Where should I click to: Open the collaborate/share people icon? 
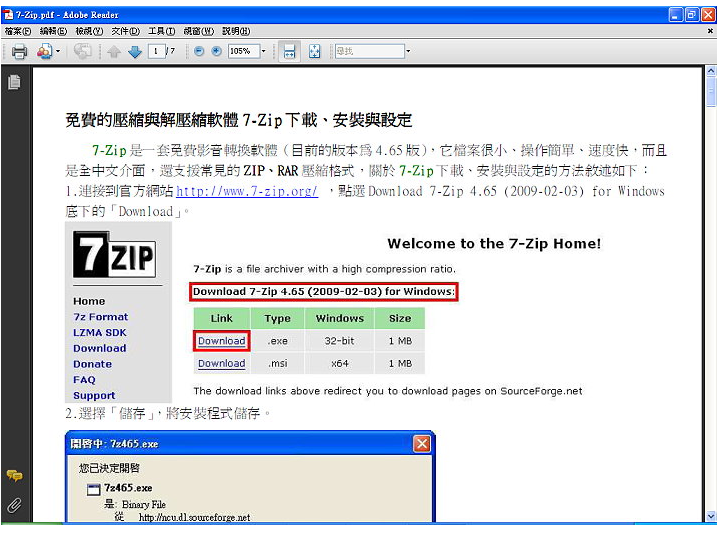tap(45, 51)
